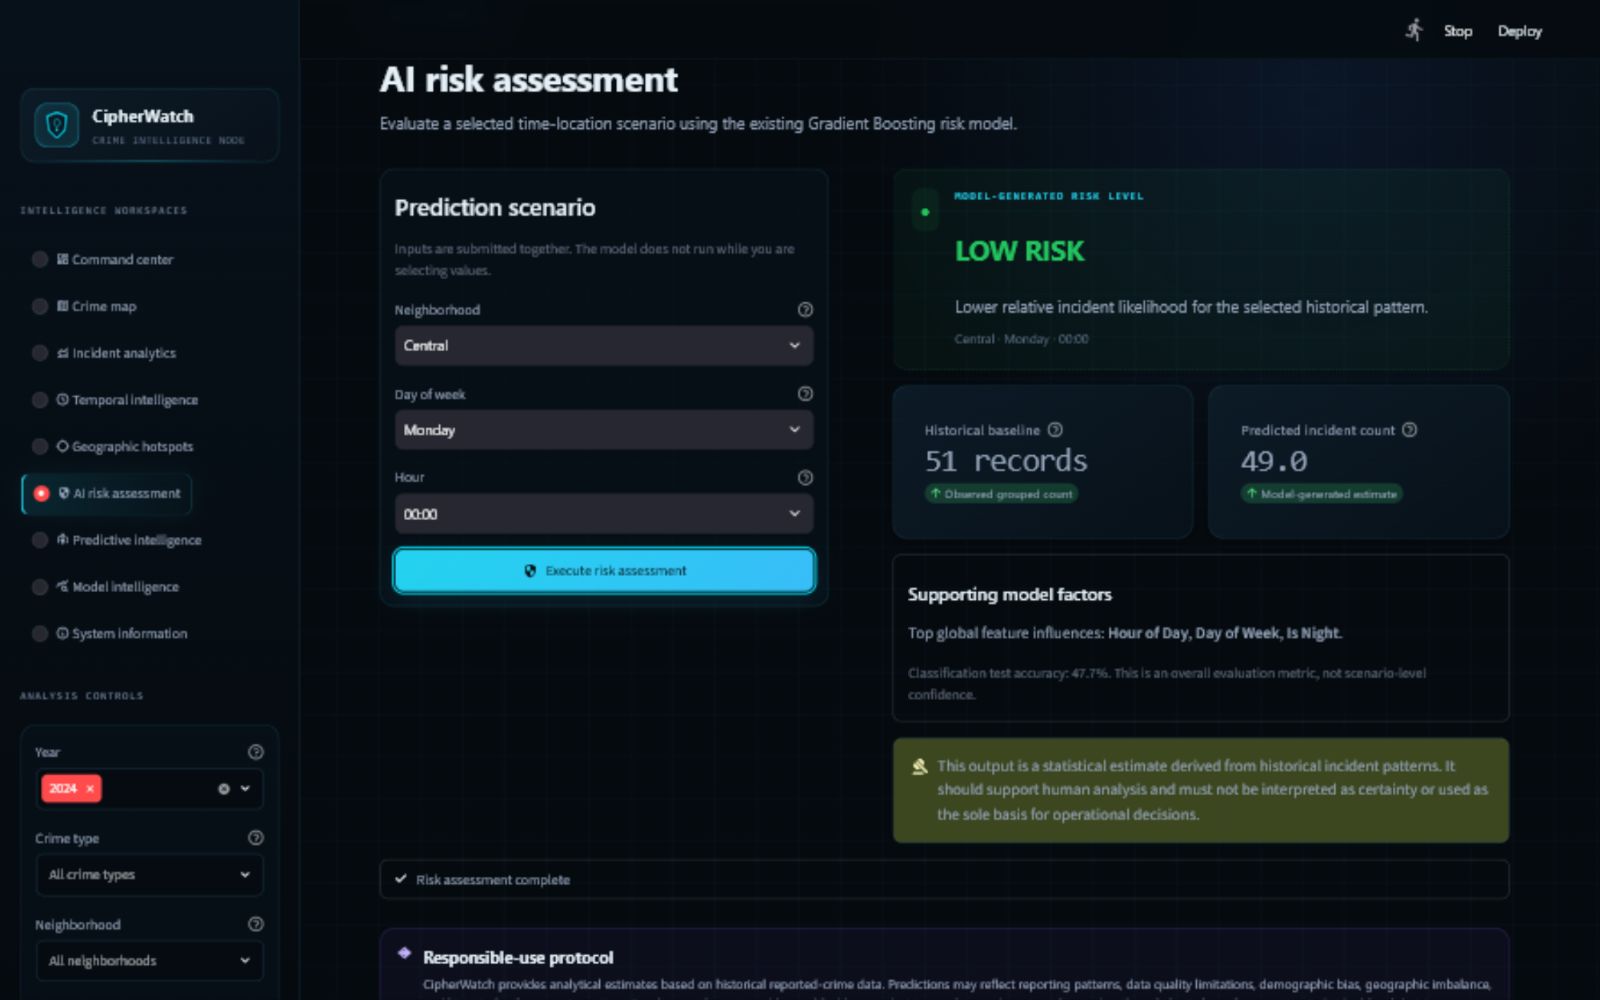The width and height of the screenshot is (1600, 1000).
Task: Expand the Risk assessment complete status row
Action: (944, 879)
